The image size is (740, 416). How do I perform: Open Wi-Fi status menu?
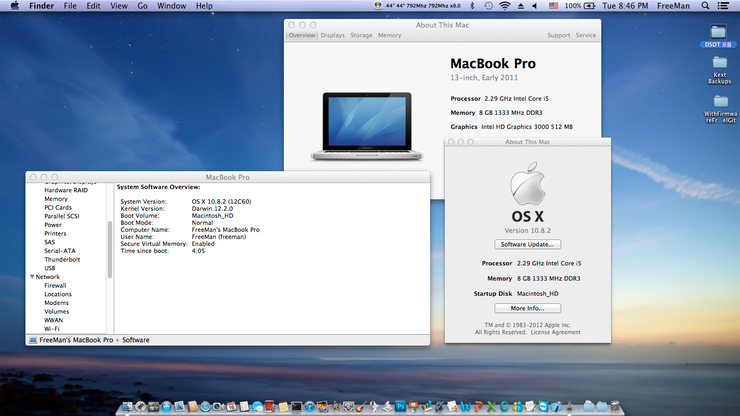pos(505,6)
